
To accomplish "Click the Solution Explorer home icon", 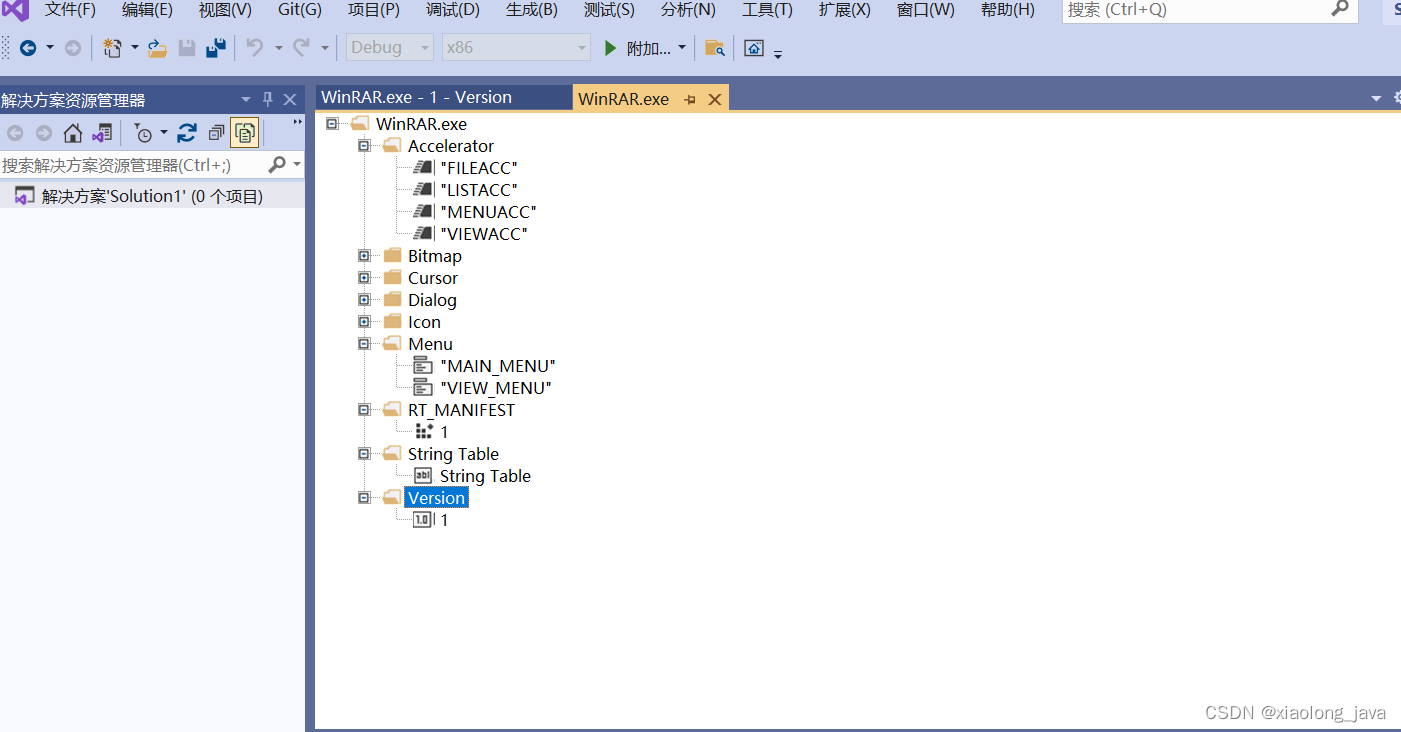I will click(x=73, y=133).
